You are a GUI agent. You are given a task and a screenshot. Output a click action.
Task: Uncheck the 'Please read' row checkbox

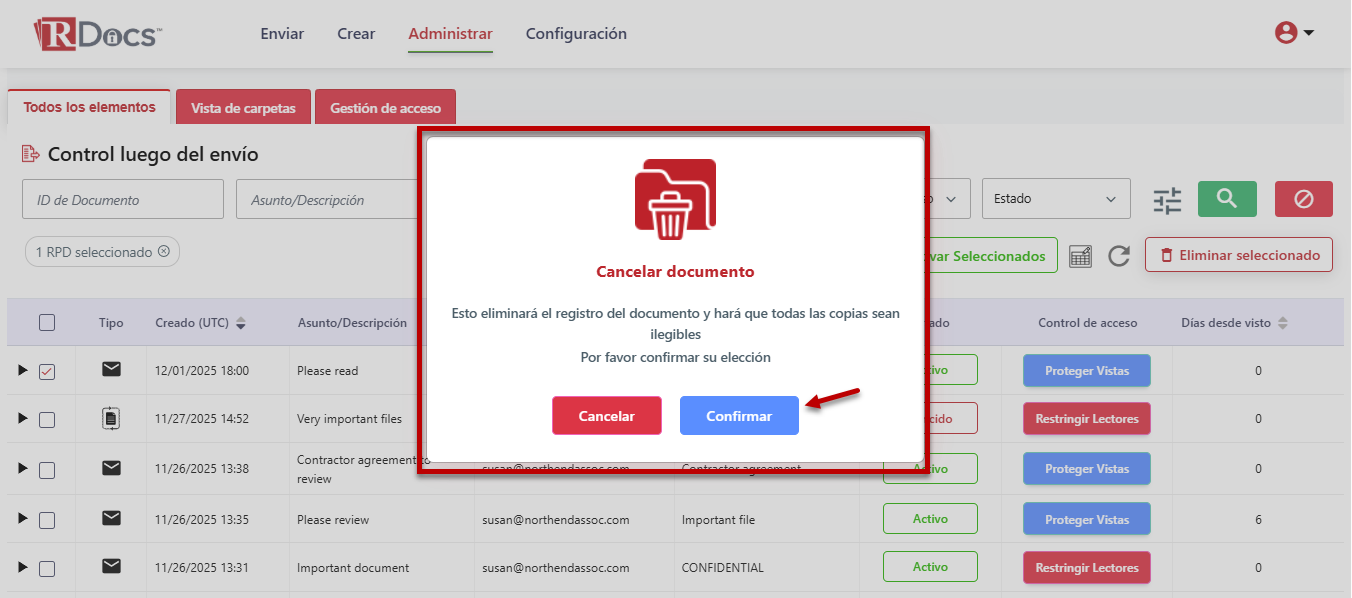(x=47, y=371)
